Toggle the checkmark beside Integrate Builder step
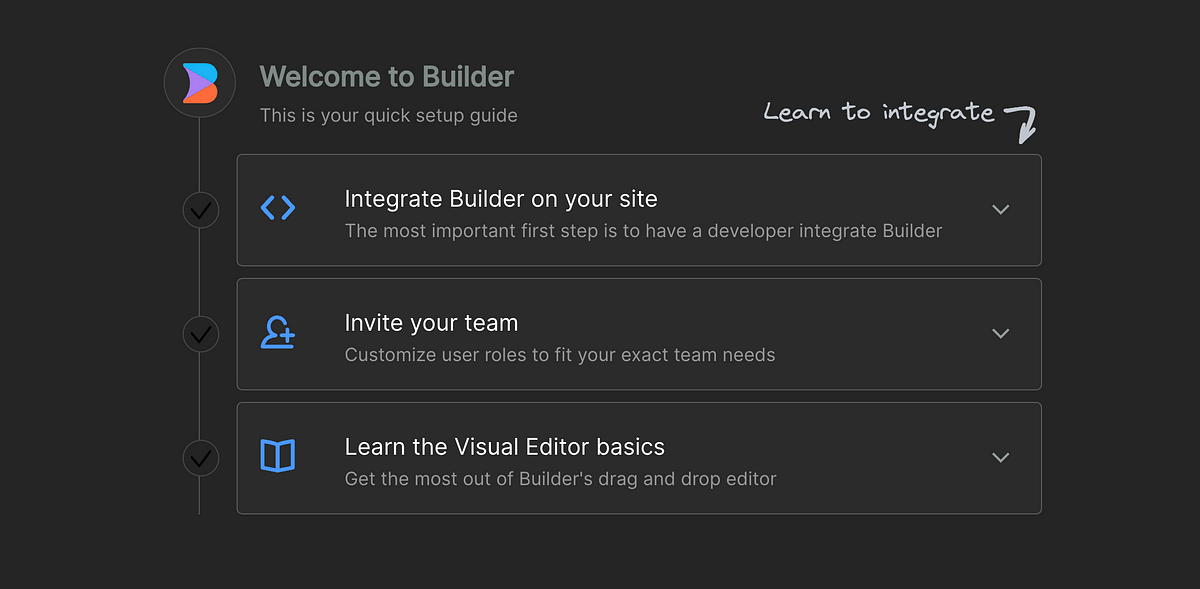 click(x=201, y=210)
